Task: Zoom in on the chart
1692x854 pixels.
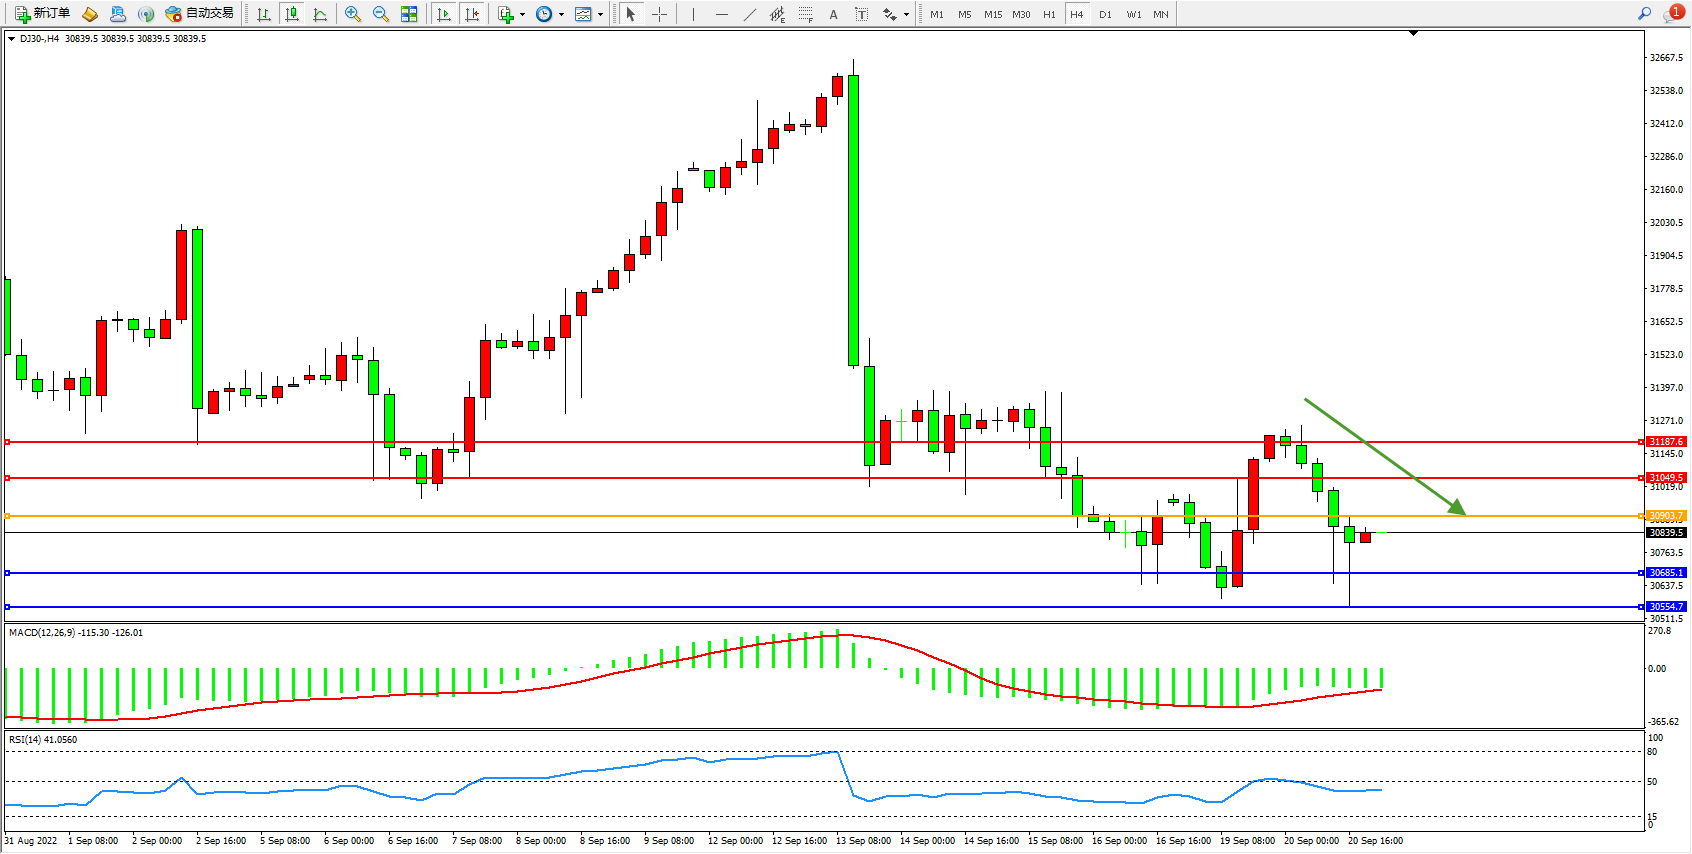Action: [x=353, y=14]
